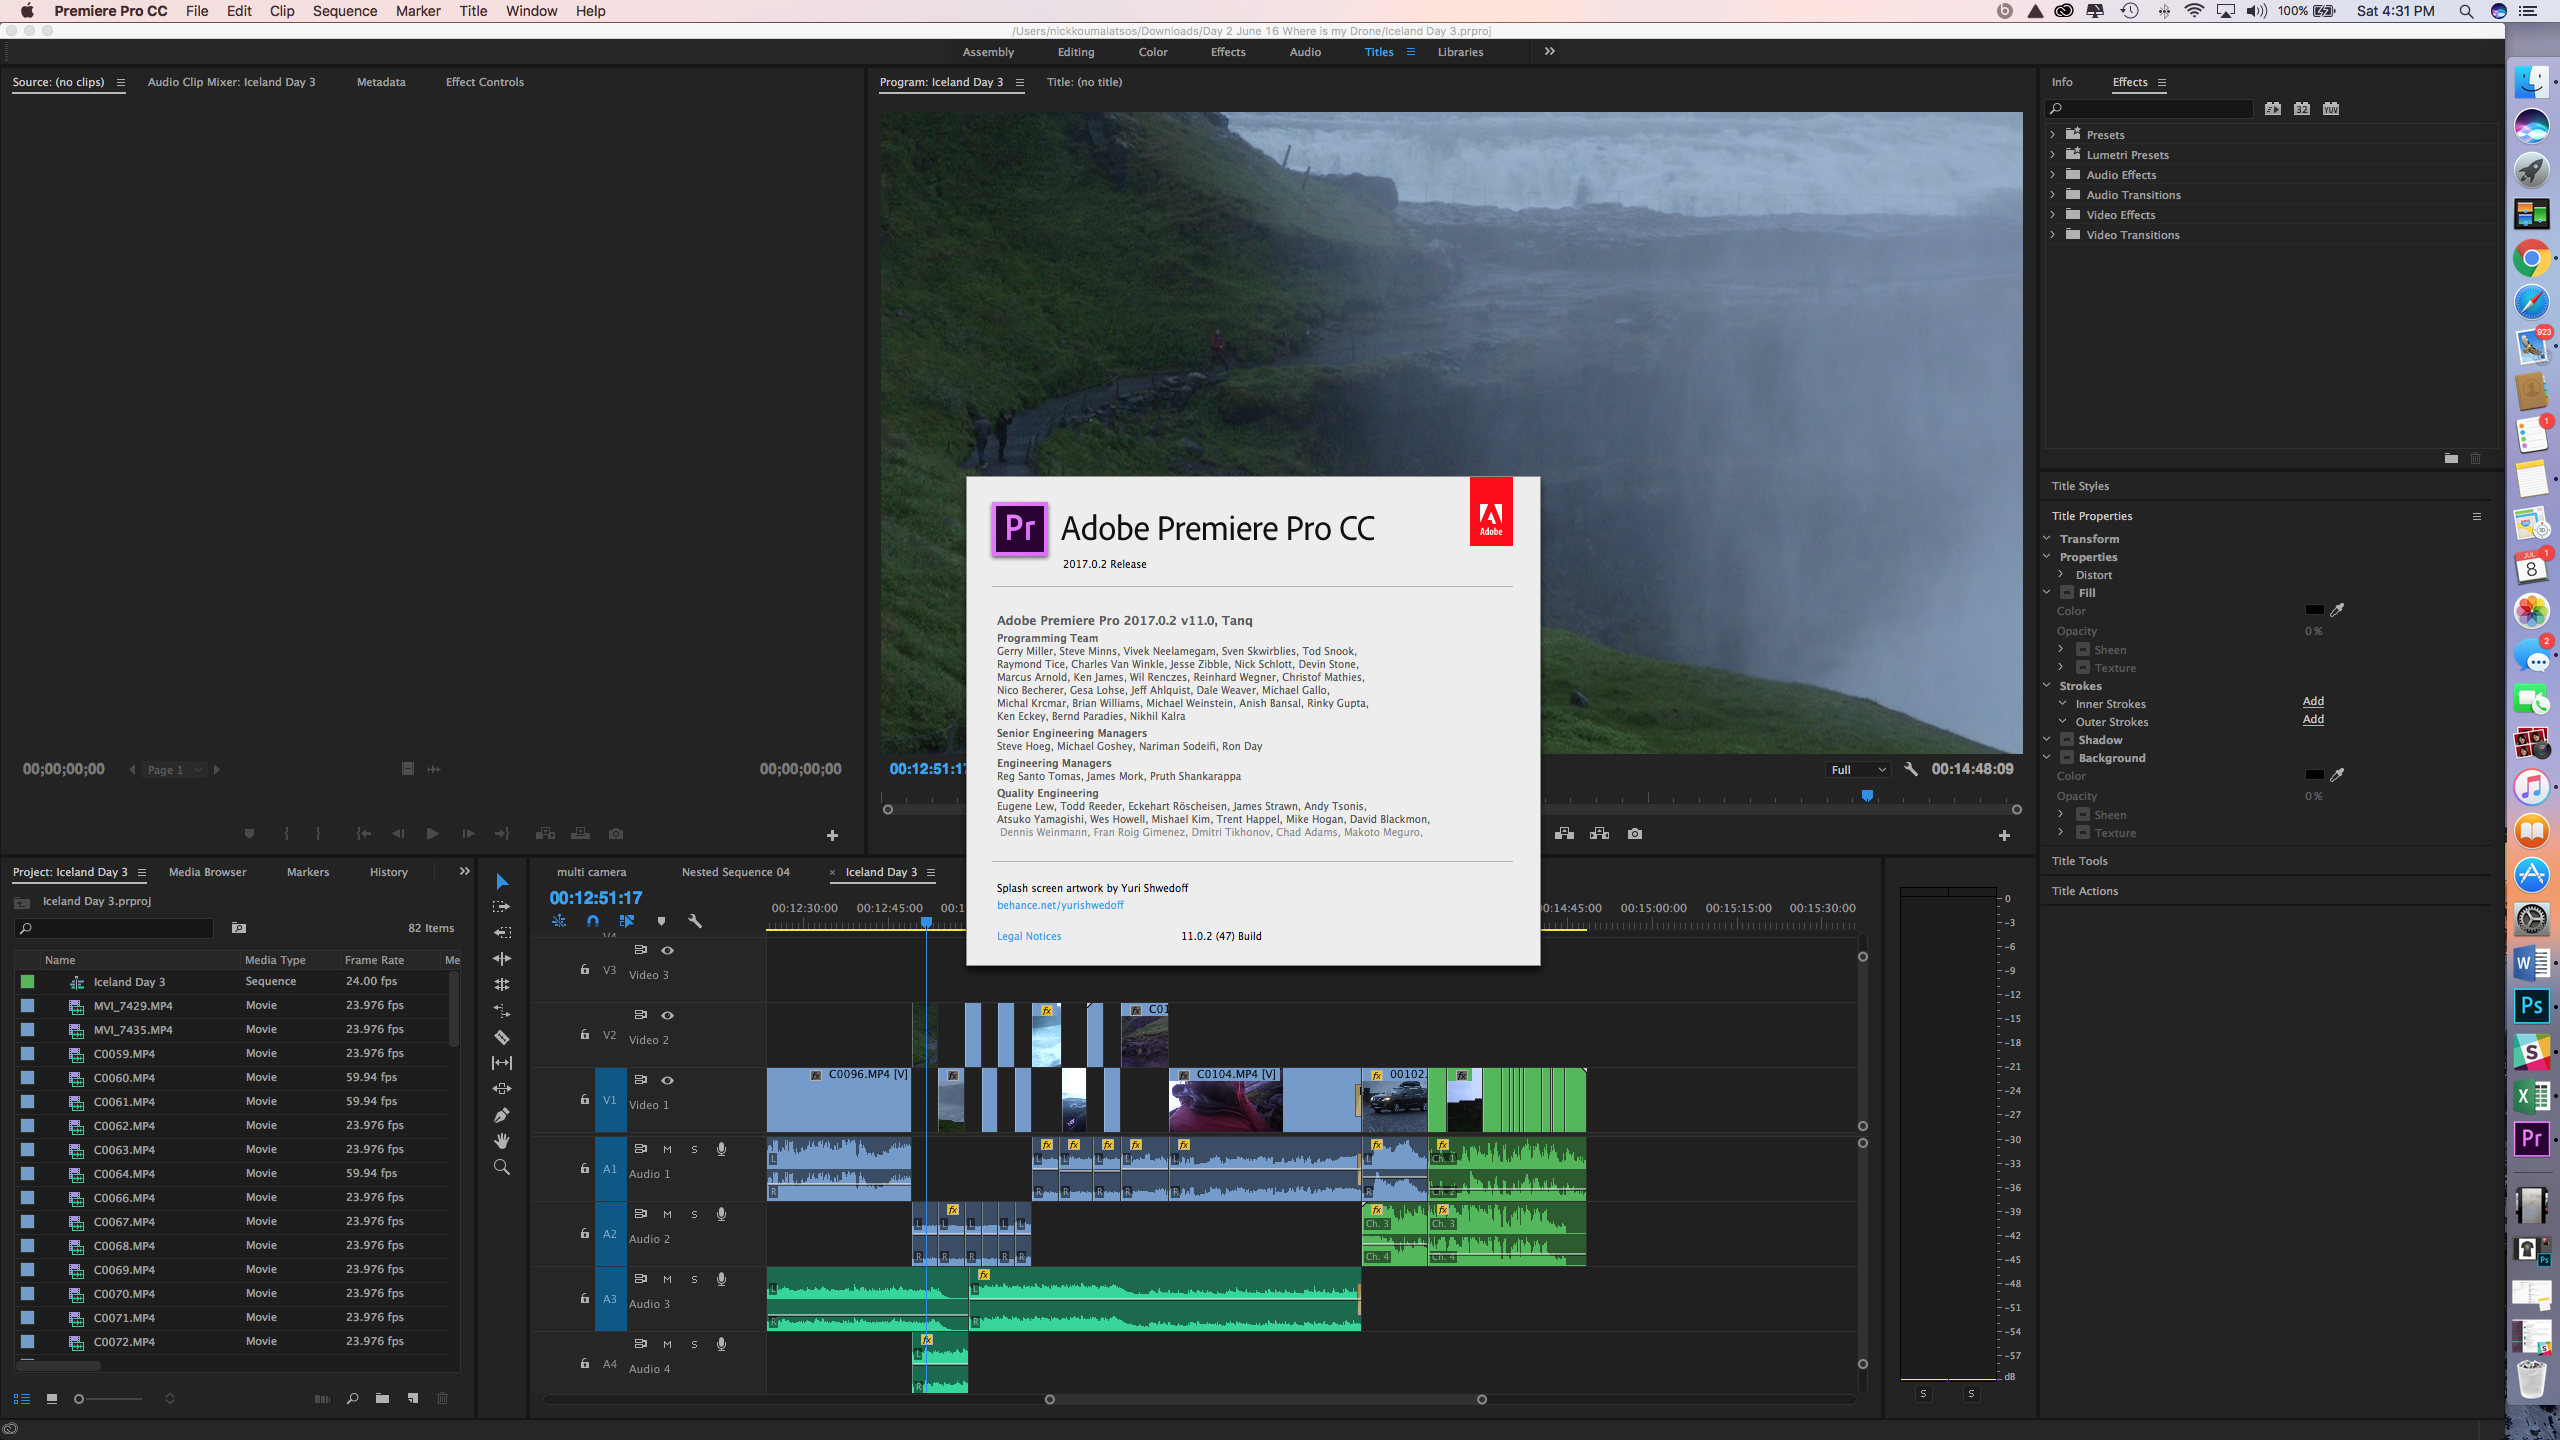Toggle Linked Selection in timeline
The height and width of the screenshot is (1440, 2560).
[x=627, y=921]
